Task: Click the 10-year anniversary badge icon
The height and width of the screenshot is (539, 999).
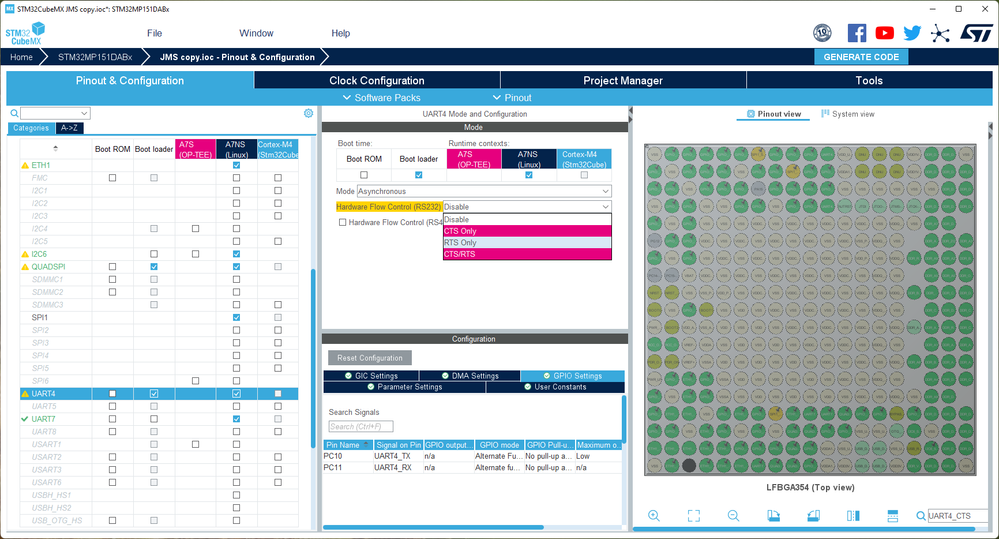Action: (823, 32)
